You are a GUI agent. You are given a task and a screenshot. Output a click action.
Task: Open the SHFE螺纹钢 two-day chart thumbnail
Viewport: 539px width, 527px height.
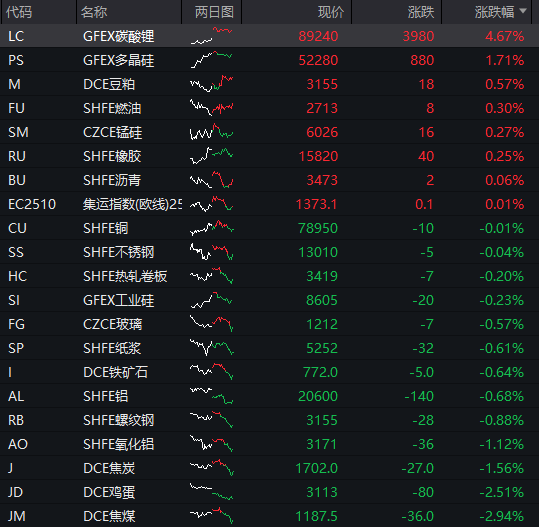tap(212, 420)
